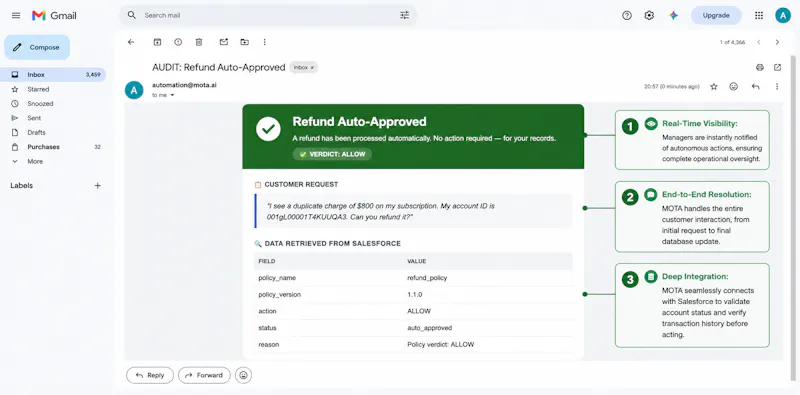Open email in new window
The height and width of the screenshot is (395, 800).
[x=777, y=67]
